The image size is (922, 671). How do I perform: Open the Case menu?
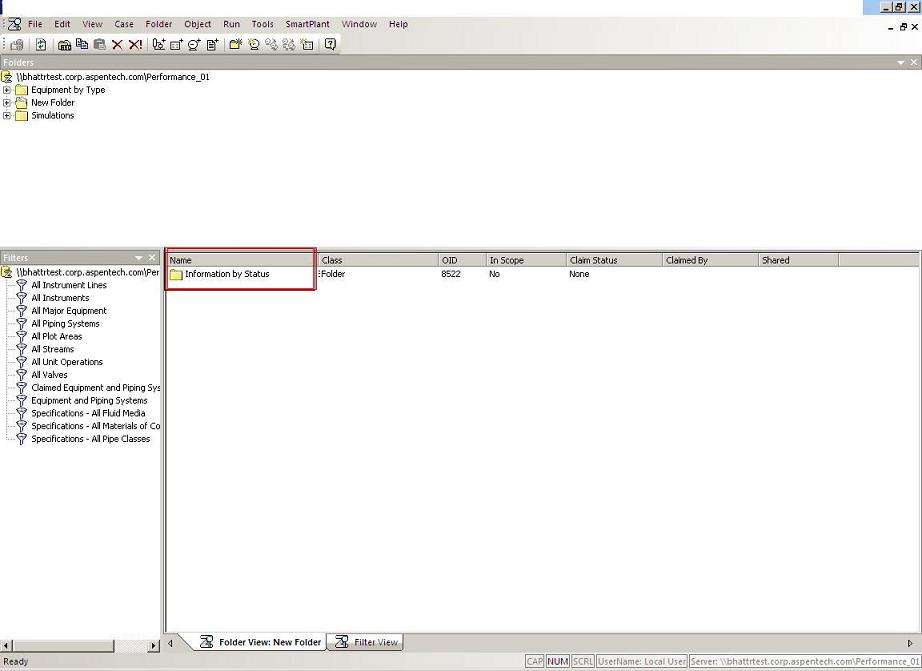124,24
